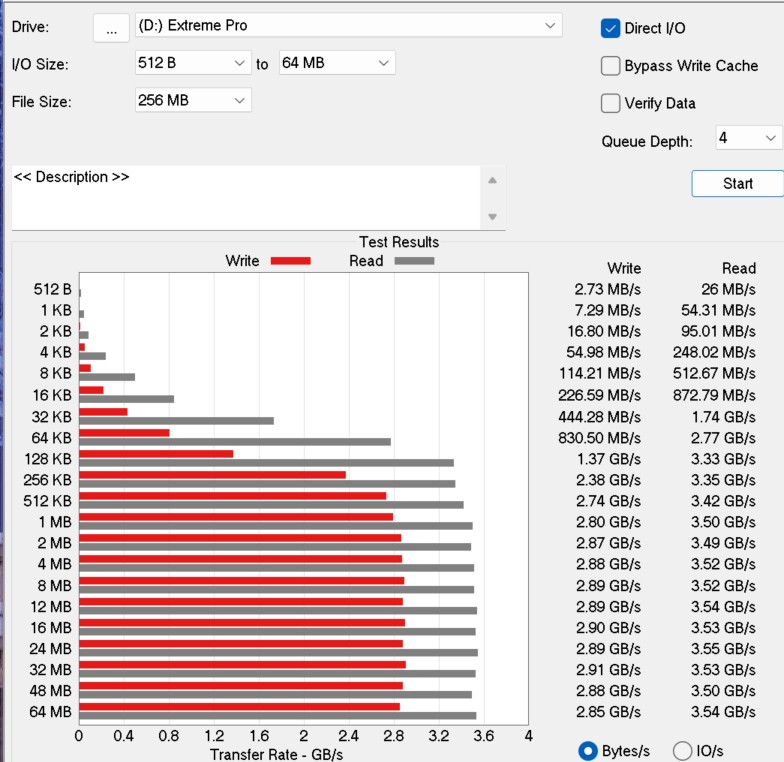This screenshot has width=784, height=762.
Task: Click the description box scroll down arrow
Action: 491,217
